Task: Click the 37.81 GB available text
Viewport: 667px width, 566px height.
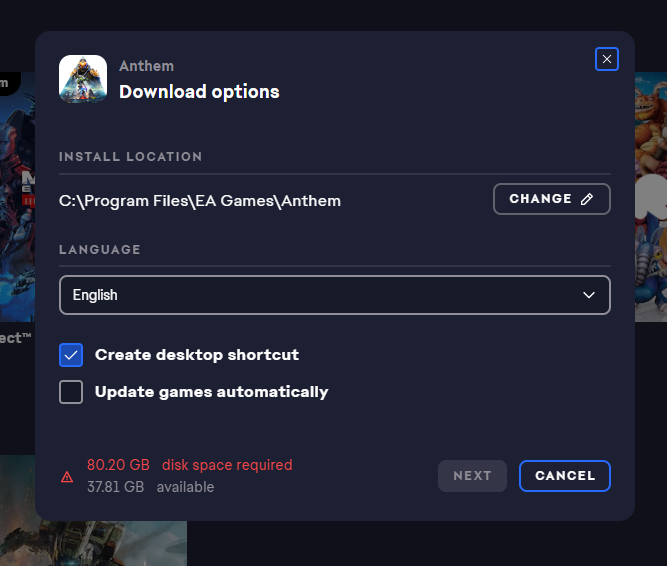Action: 151,487
